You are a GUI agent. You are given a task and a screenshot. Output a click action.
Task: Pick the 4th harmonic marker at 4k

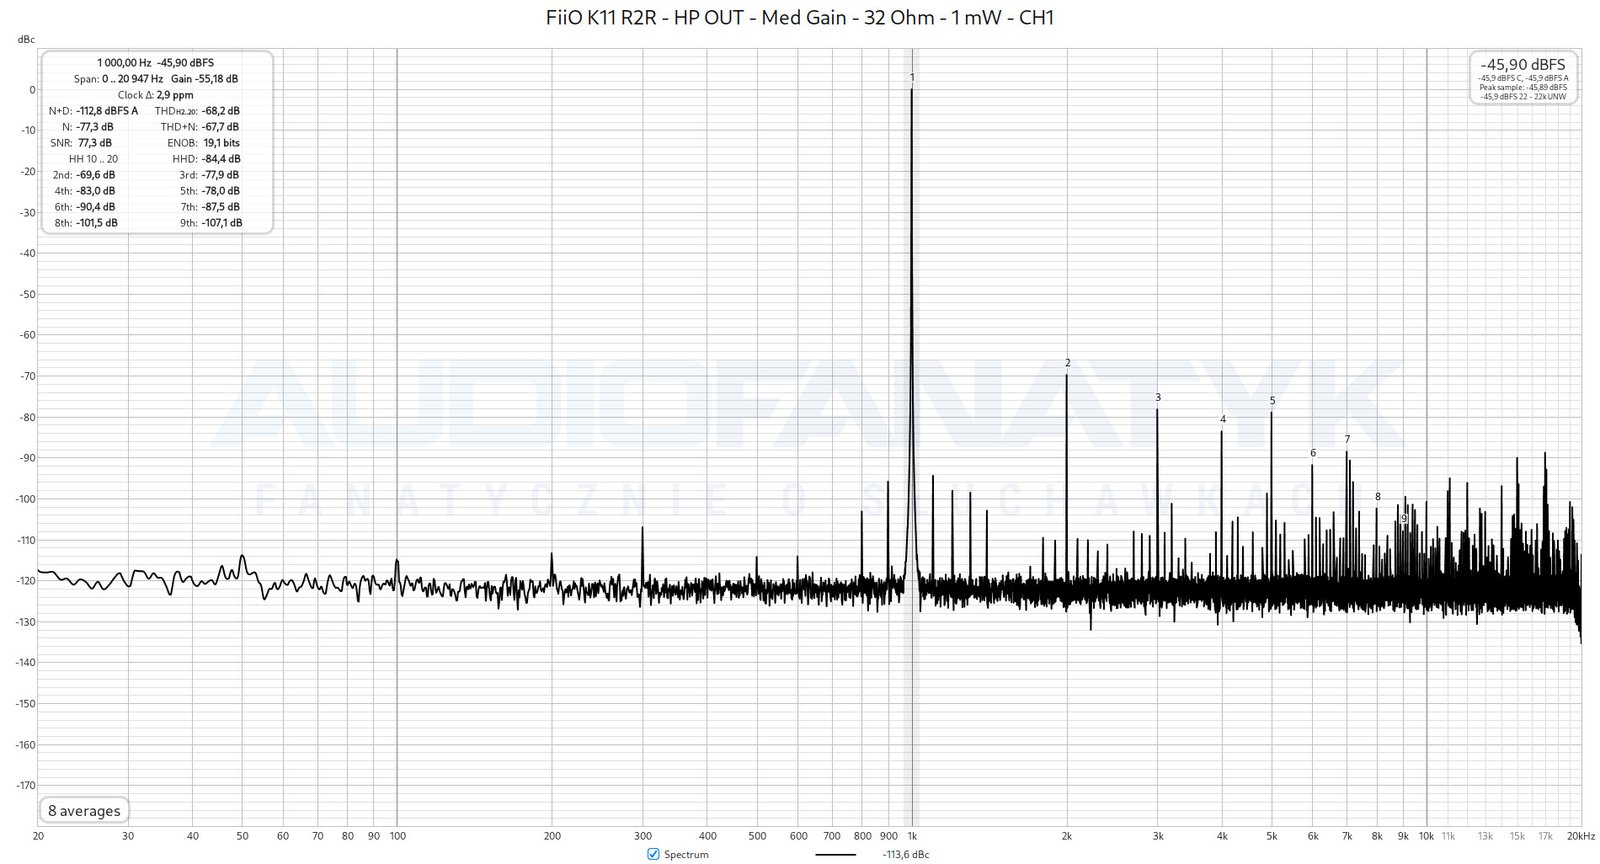1222,420
